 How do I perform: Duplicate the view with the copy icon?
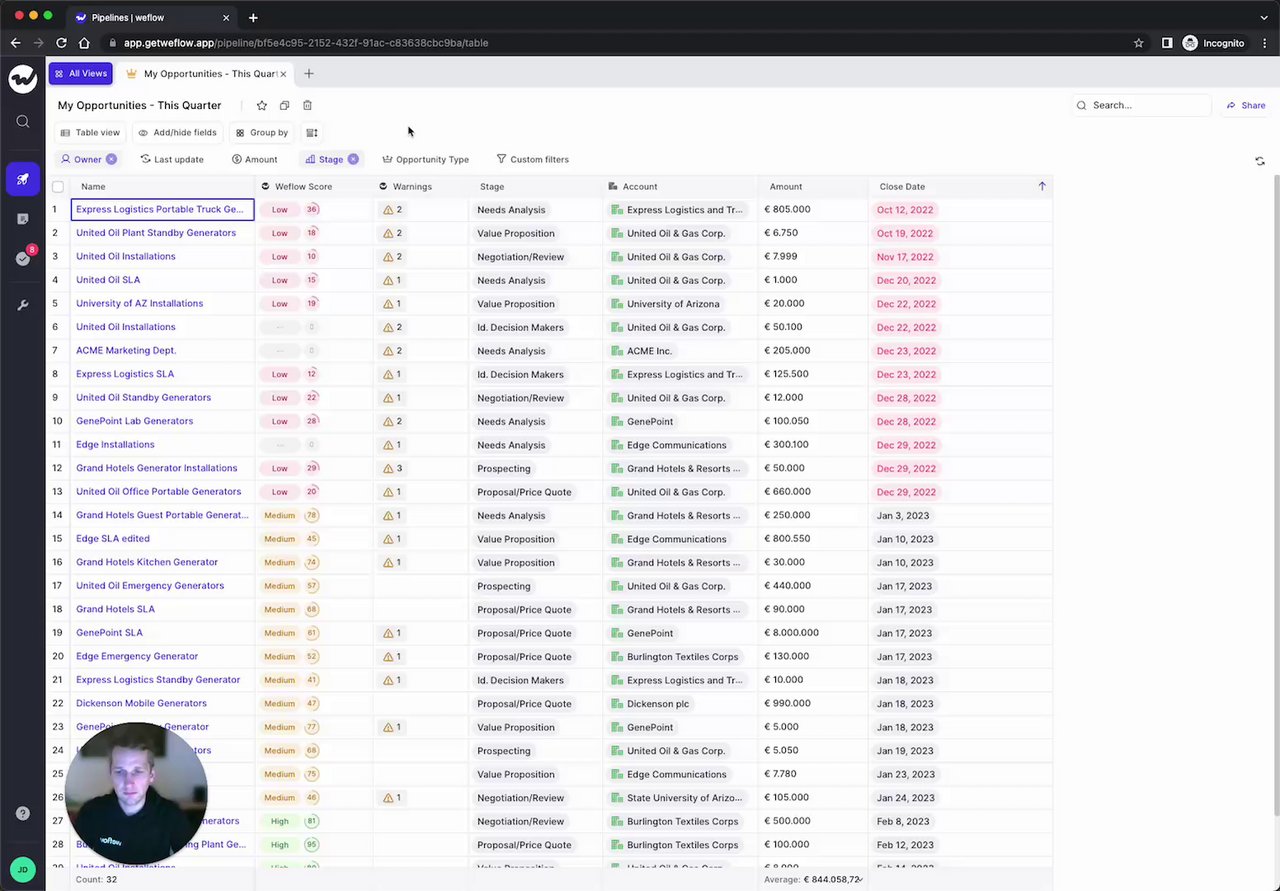pyautogui.click(x=284, y=105)
